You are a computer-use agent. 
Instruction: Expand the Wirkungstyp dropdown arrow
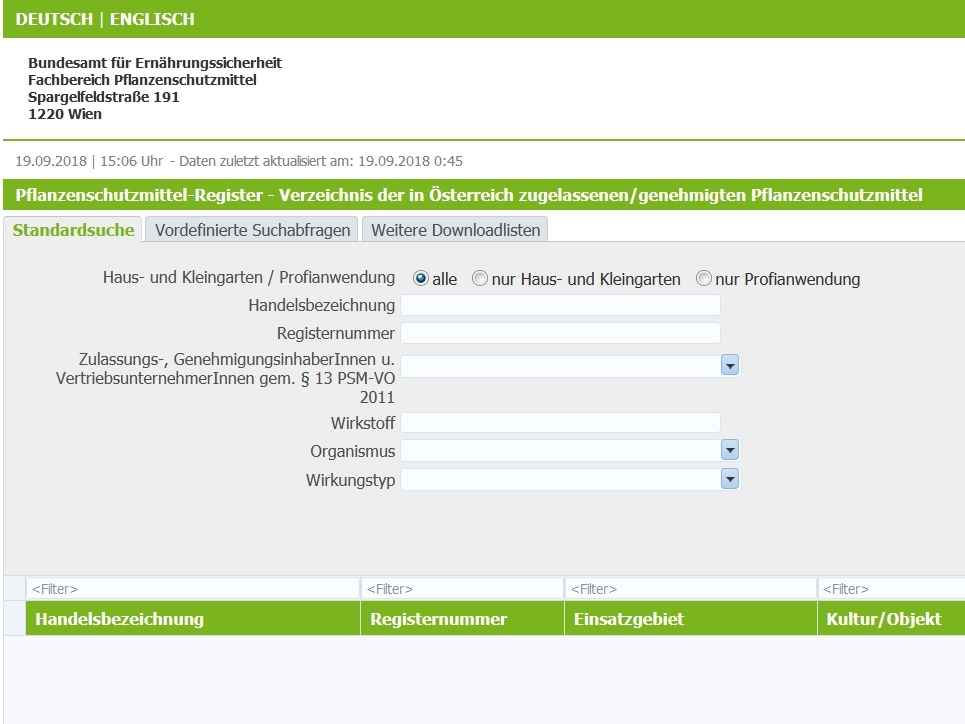coord(730,480)
